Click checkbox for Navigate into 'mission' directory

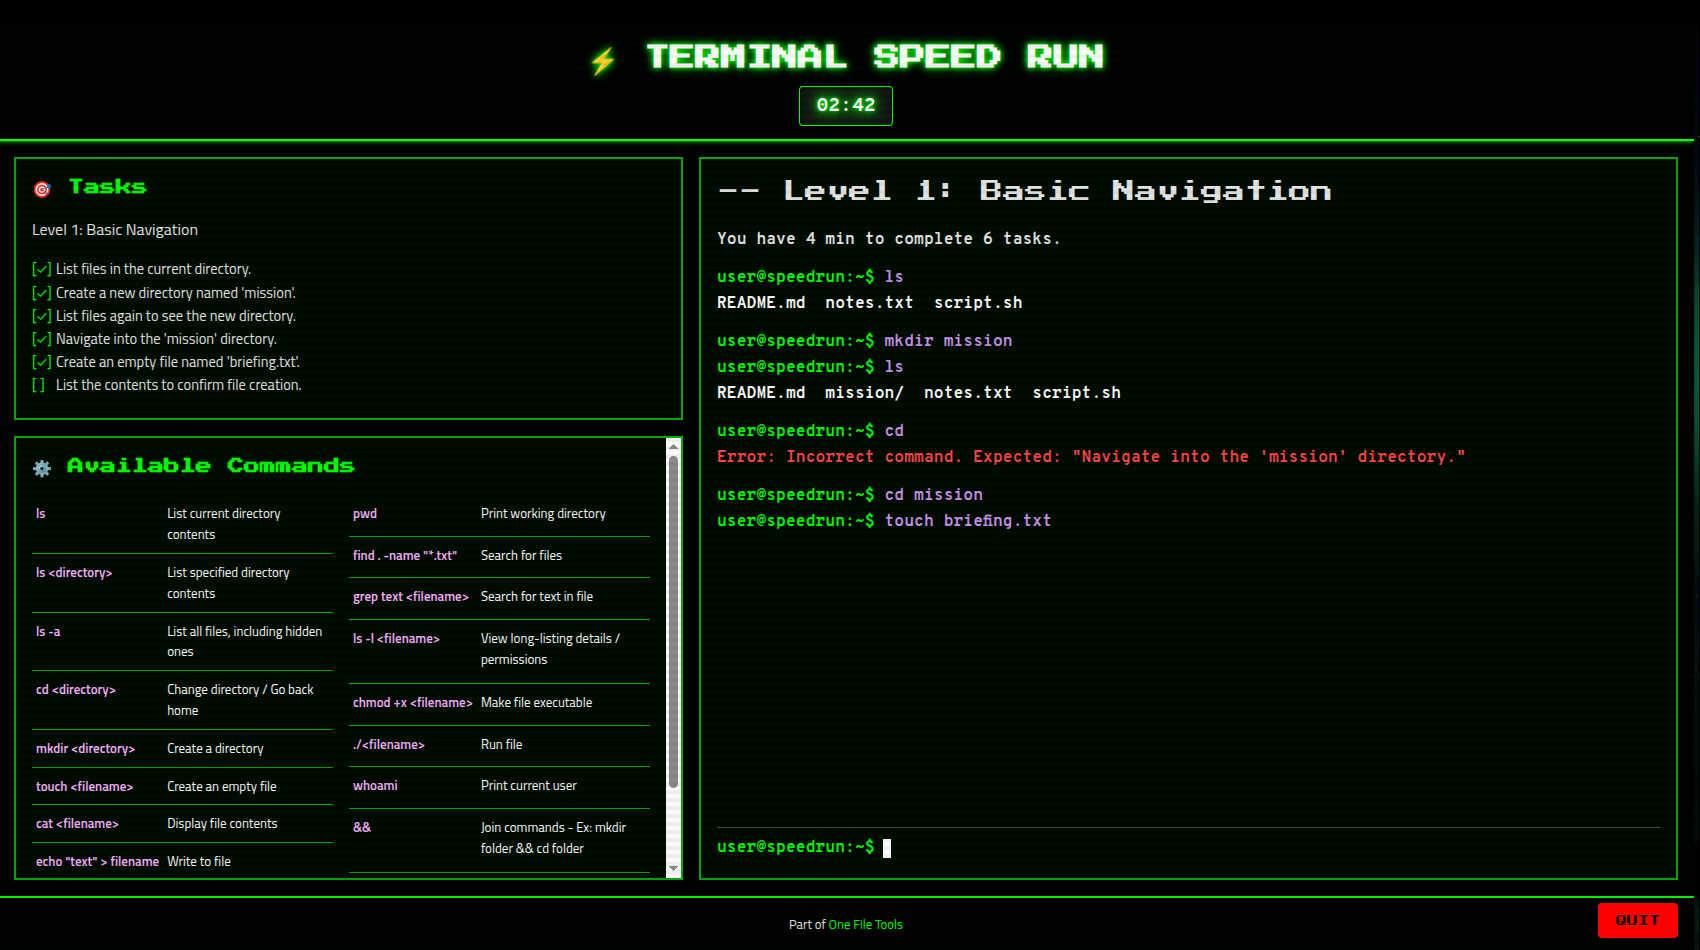41,339
